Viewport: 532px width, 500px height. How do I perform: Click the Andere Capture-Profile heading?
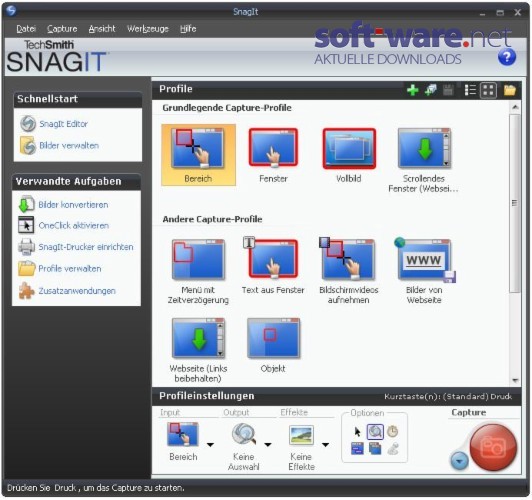pyautogui.click(x=212, y=219)
